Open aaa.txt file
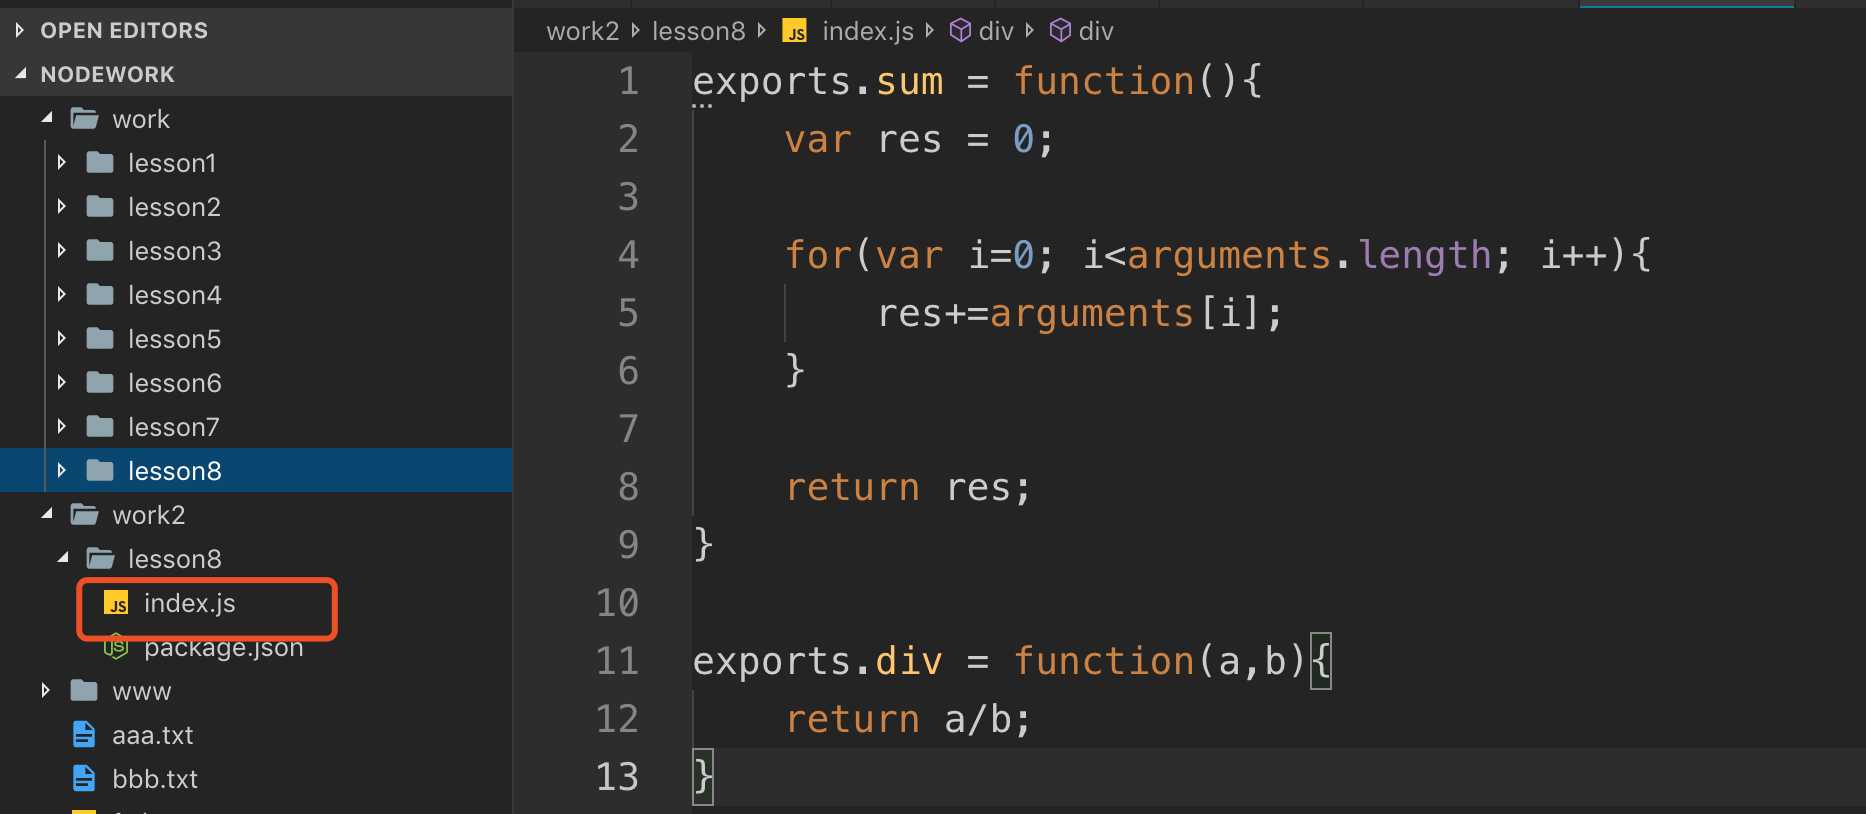Viewport: 1866px width, 814px height. pyautogui.click(x=153, y=735)
